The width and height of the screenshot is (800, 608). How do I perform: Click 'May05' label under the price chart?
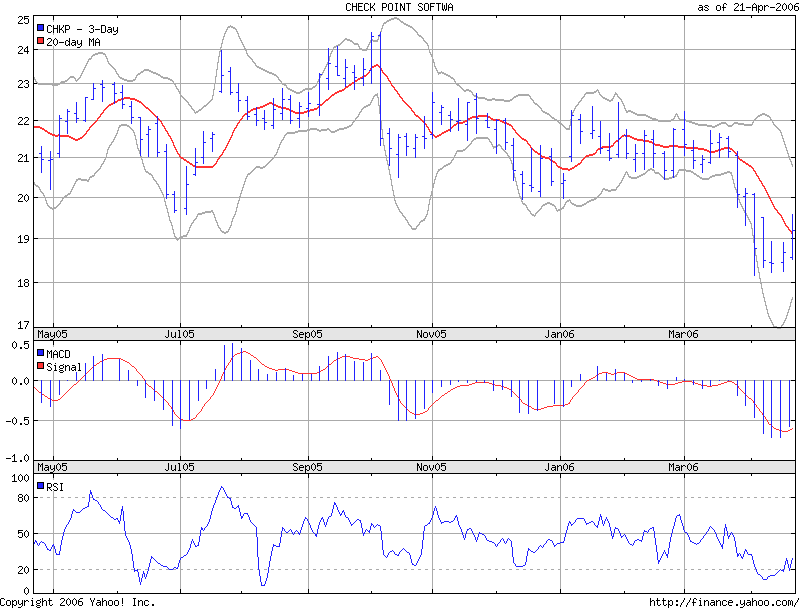click(x=52, y=334)
